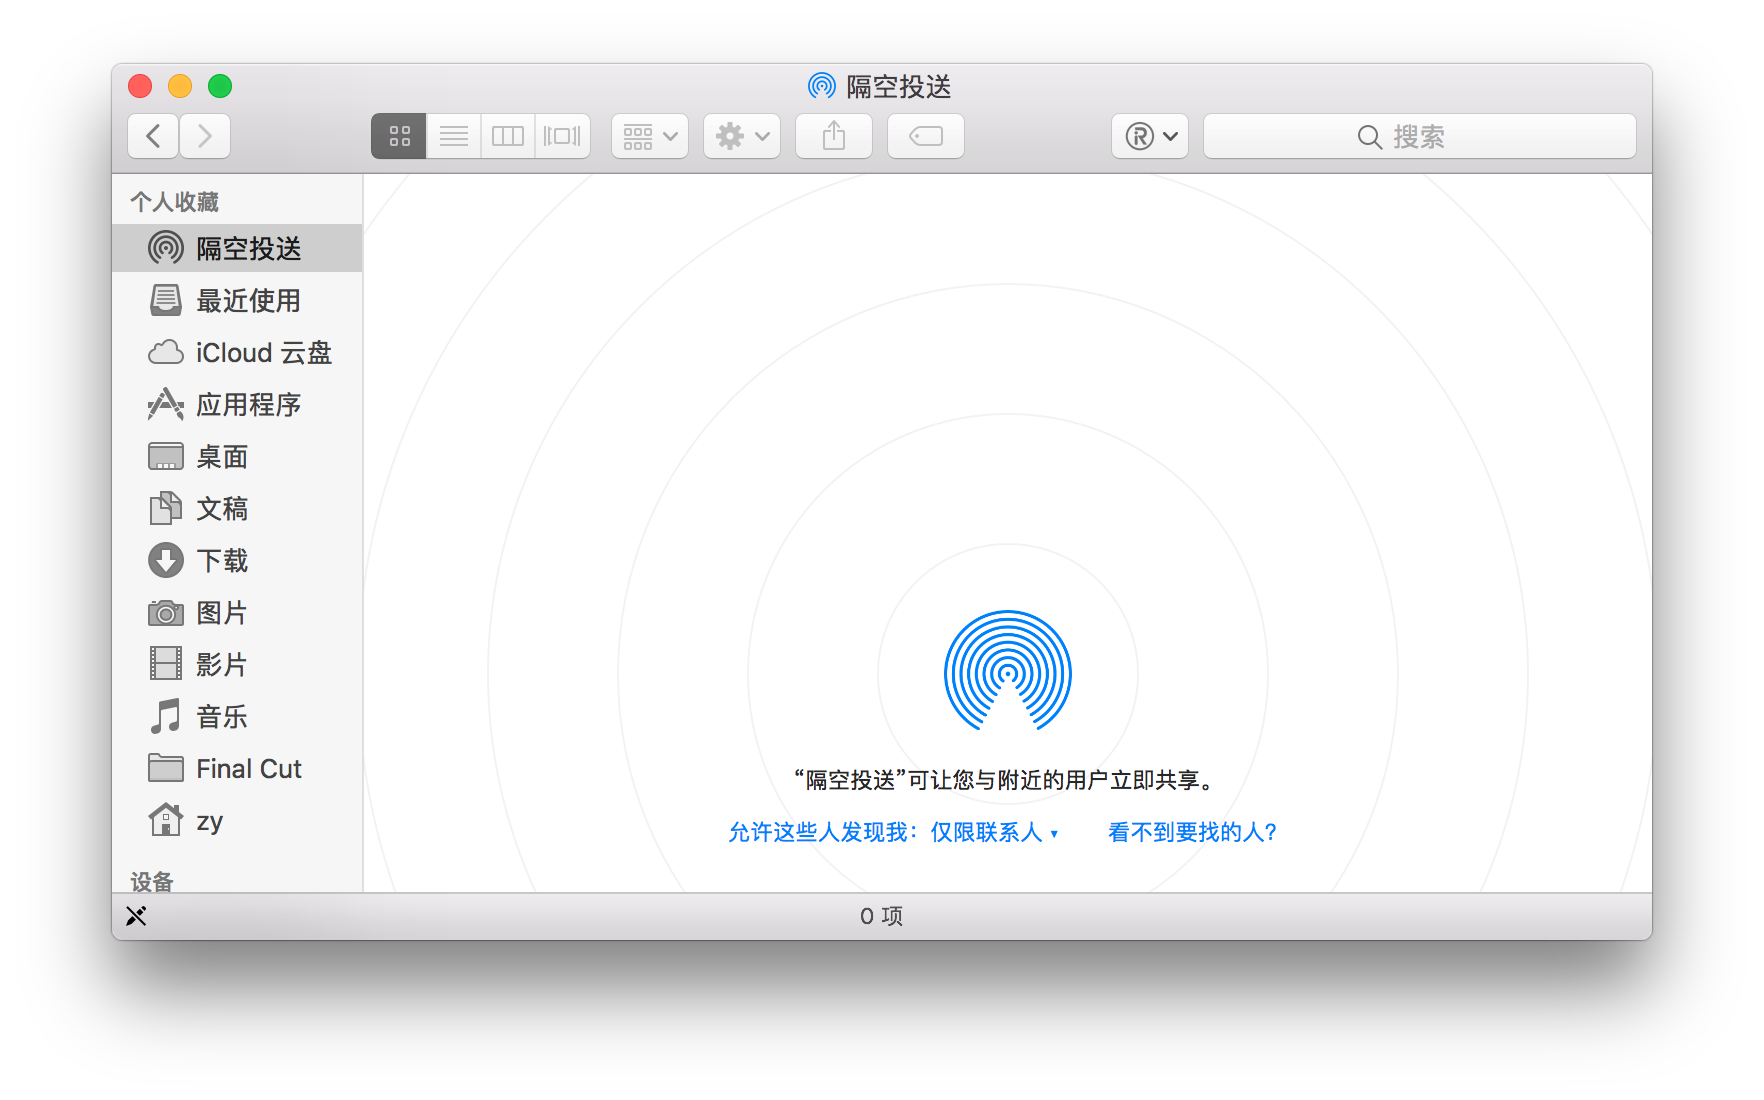The width and height of the screenshot is (1764, 1100).
Task: Open the Edit Tags toolbar icon
Action: (925, 136)
